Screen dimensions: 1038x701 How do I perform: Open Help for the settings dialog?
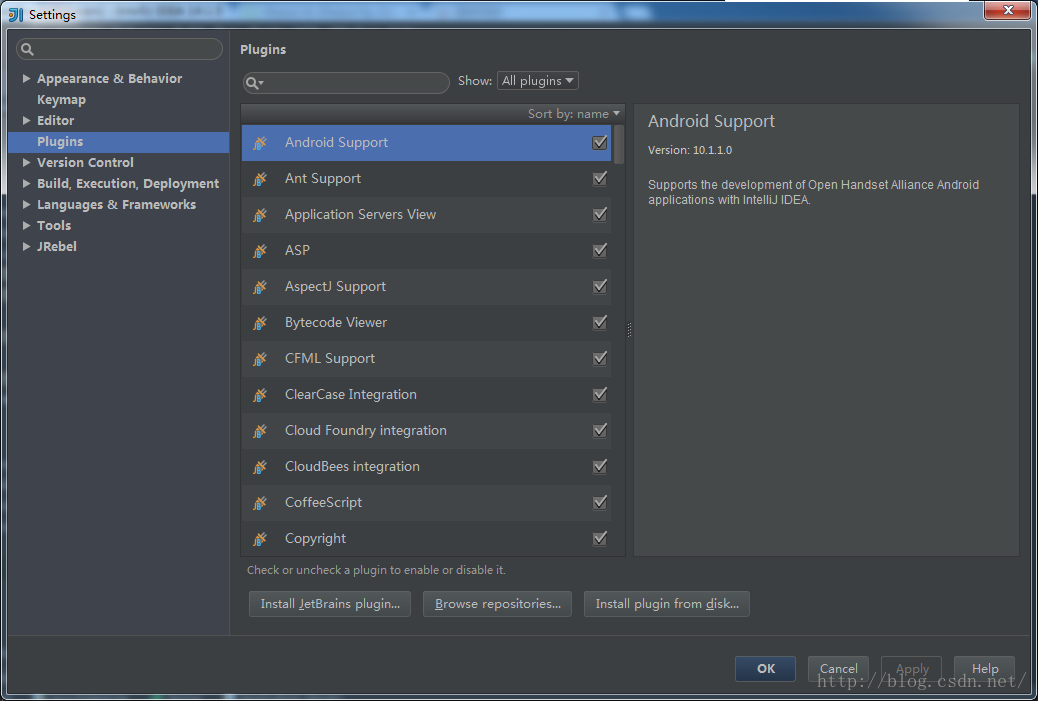[x=984, y=669]
